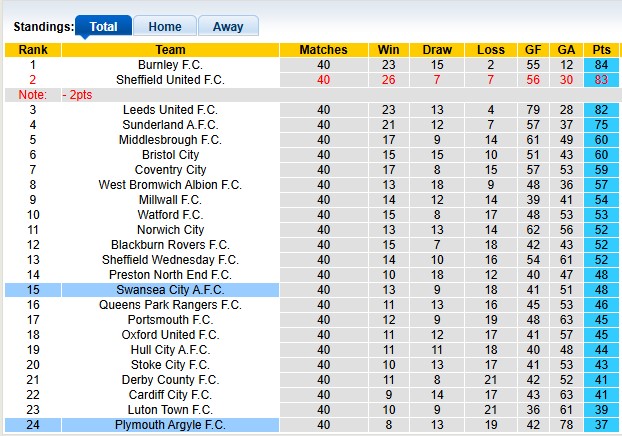The image size is (622, 436).
Task: Open Queens Park Rangers F.C. link
Action: (170, 305)
